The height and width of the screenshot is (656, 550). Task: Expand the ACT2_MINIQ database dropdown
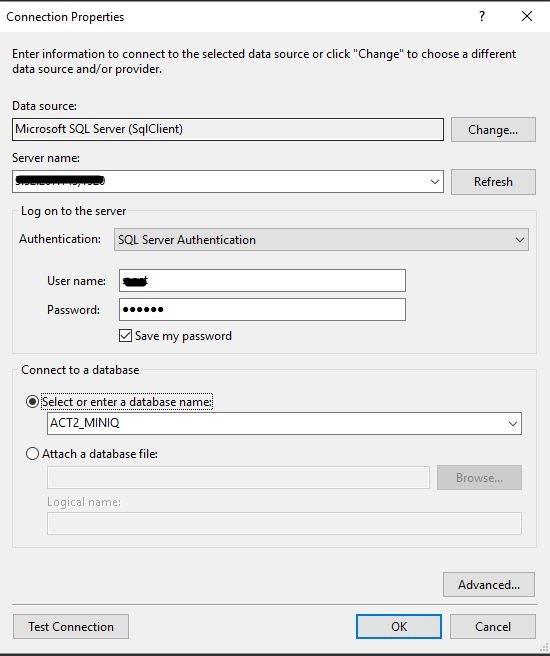pyautogui.click(x=513, y=423)
